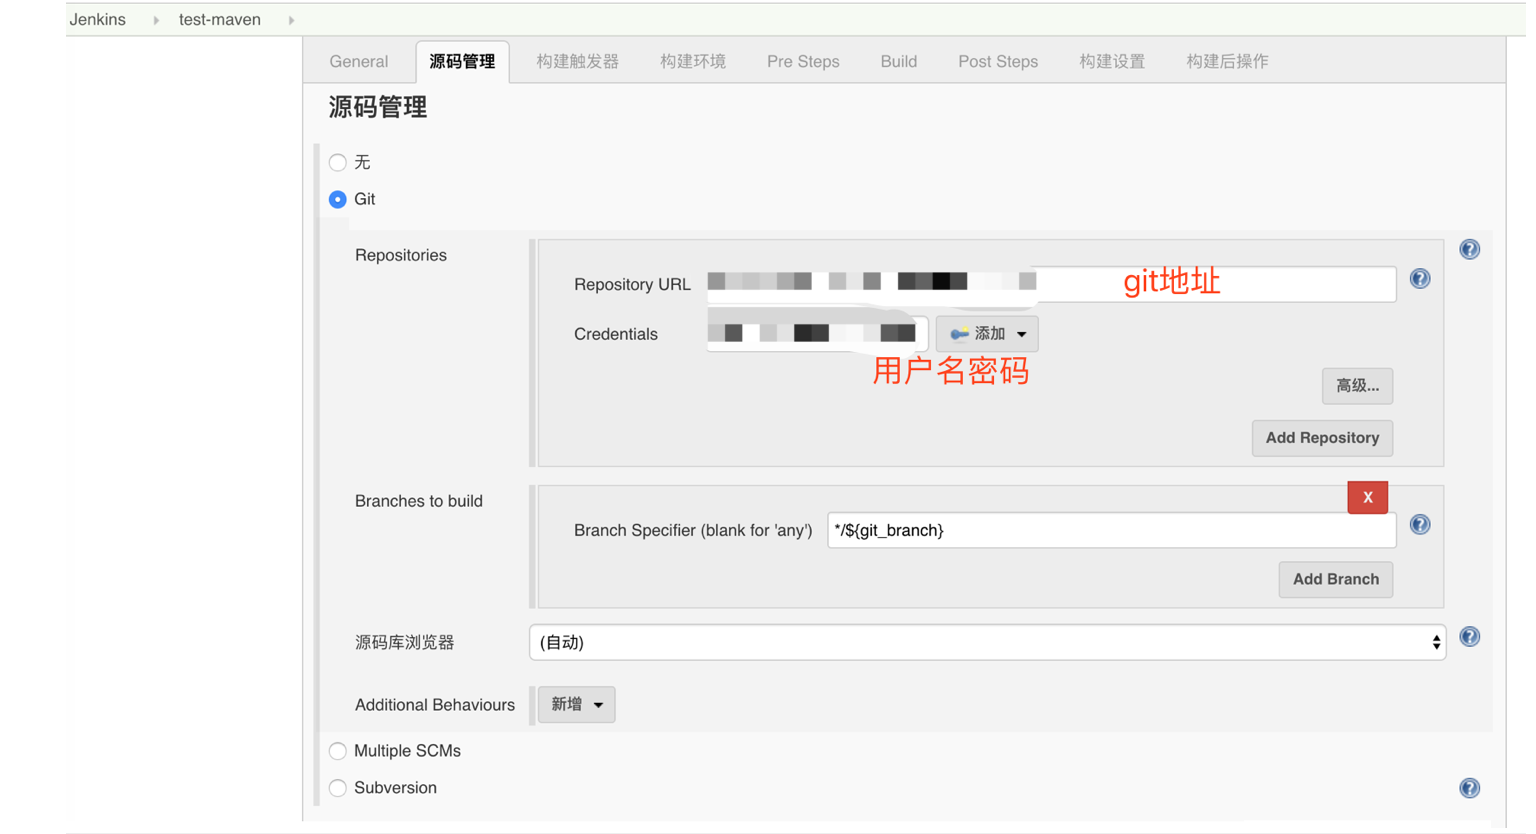The image size is (1536, 834).
Task: Choose the Subversion radio option
Action: (x=338, y=788)
